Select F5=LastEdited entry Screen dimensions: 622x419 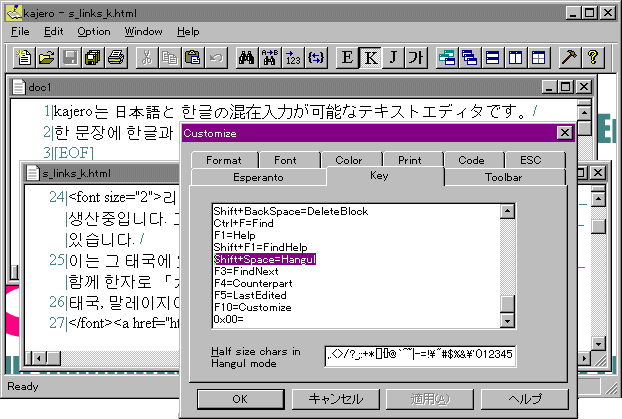250,295
